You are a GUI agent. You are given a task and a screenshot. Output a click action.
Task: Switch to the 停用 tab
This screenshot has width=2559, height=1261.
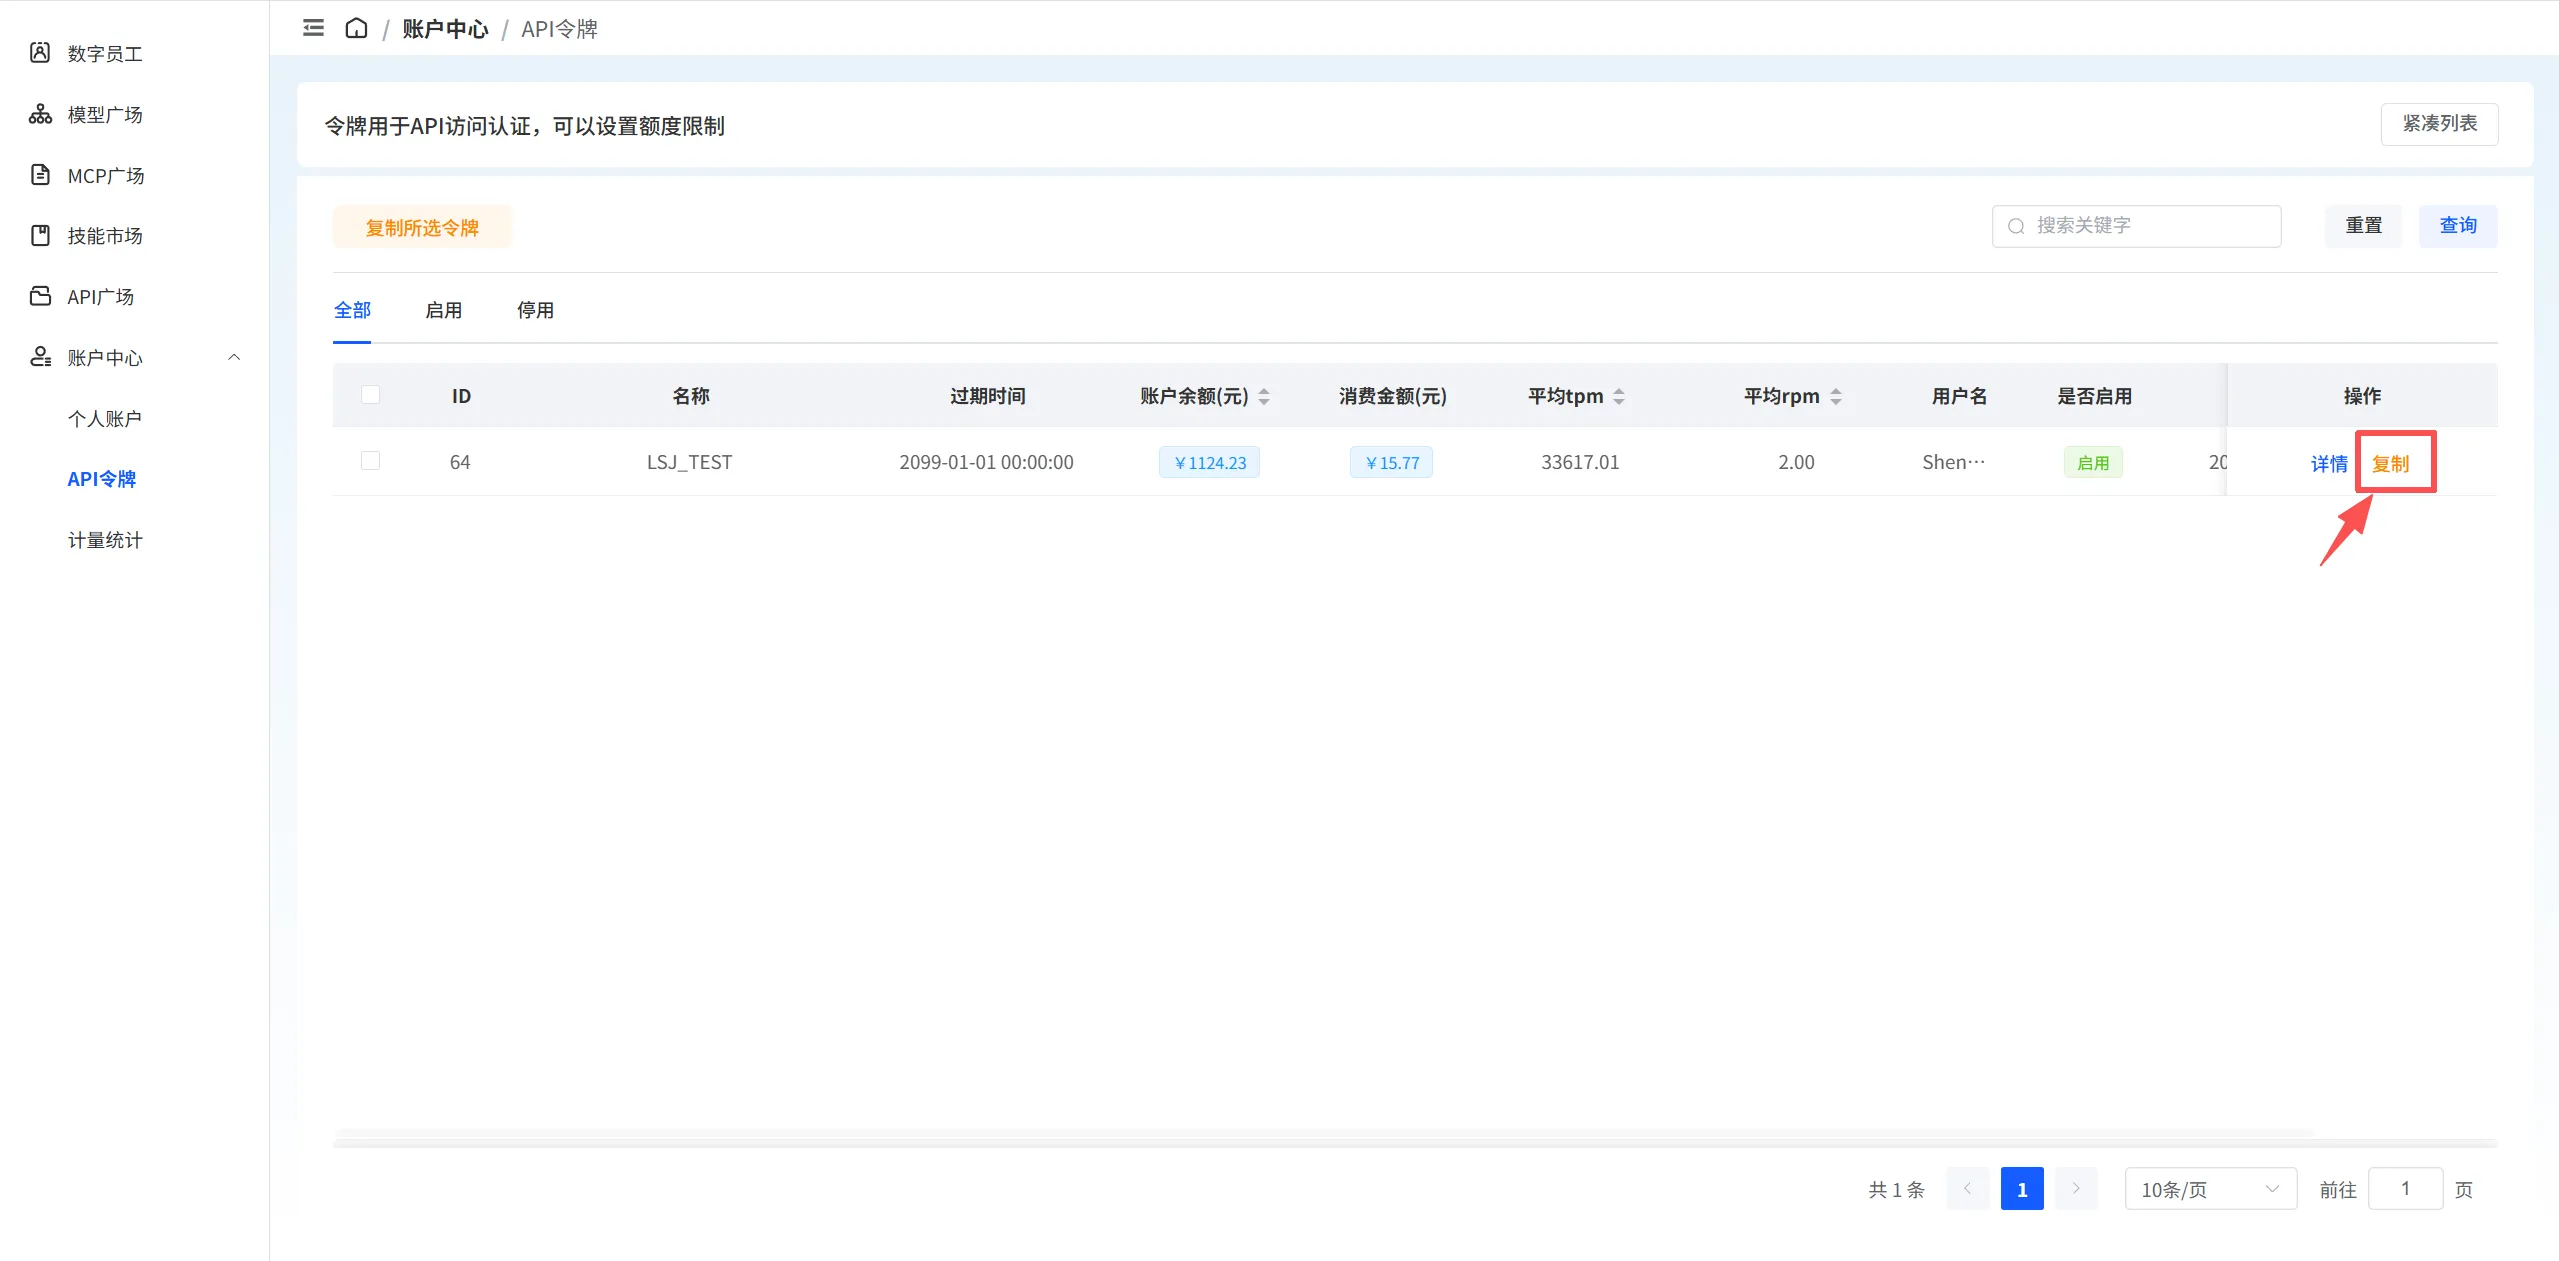(x=535, y=310)
